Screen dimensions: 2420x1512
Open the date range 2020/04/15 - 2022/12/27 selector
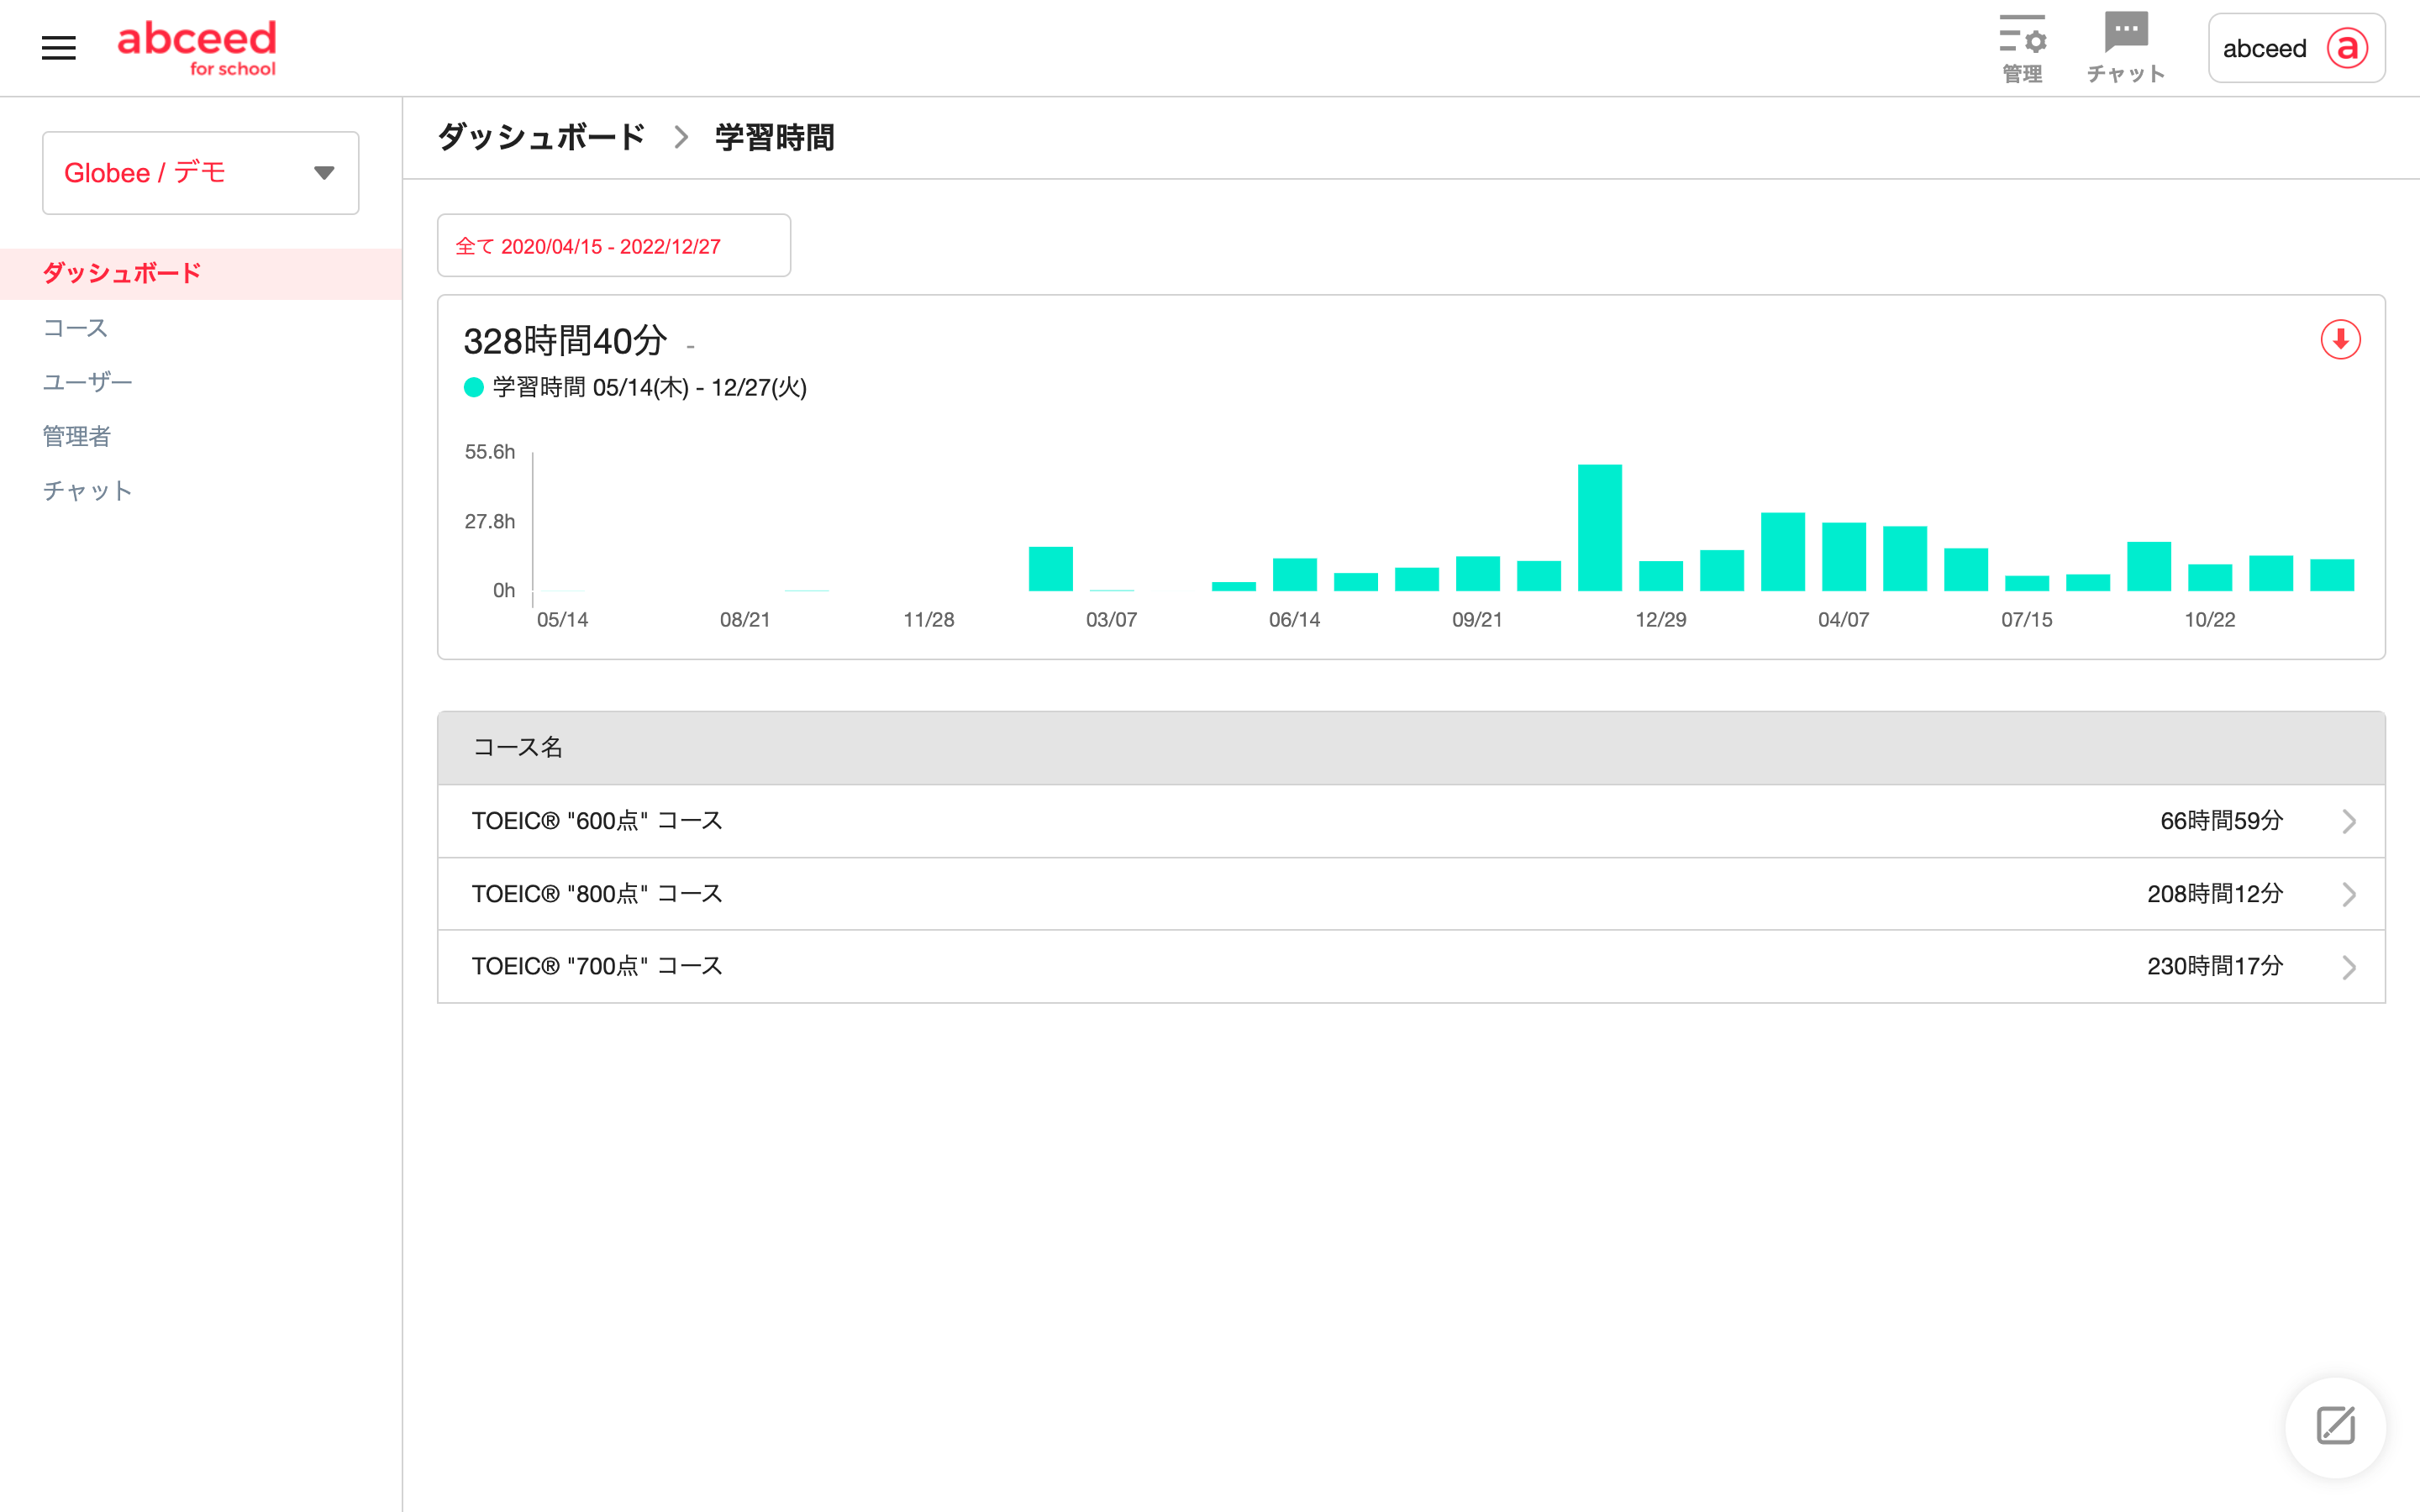point(613,246)
